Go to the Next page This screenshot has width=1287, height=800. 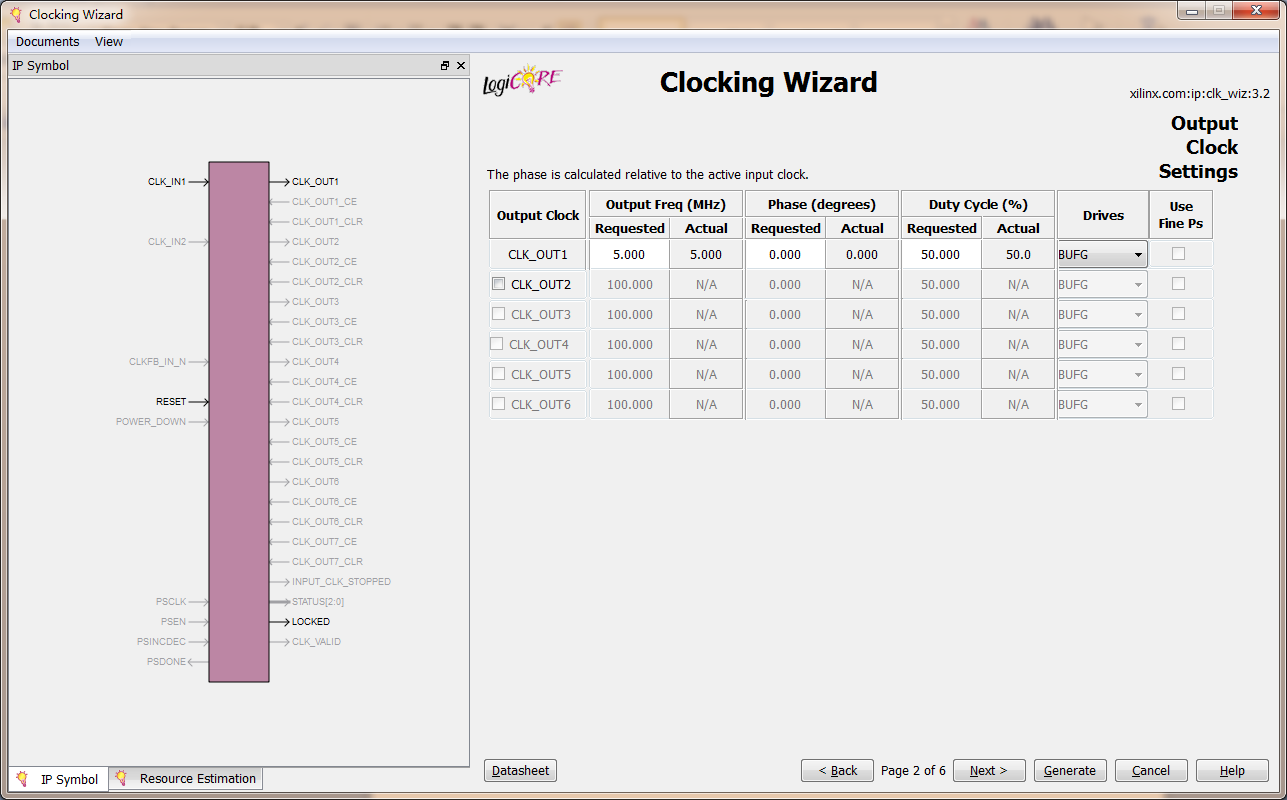point(988,770)
